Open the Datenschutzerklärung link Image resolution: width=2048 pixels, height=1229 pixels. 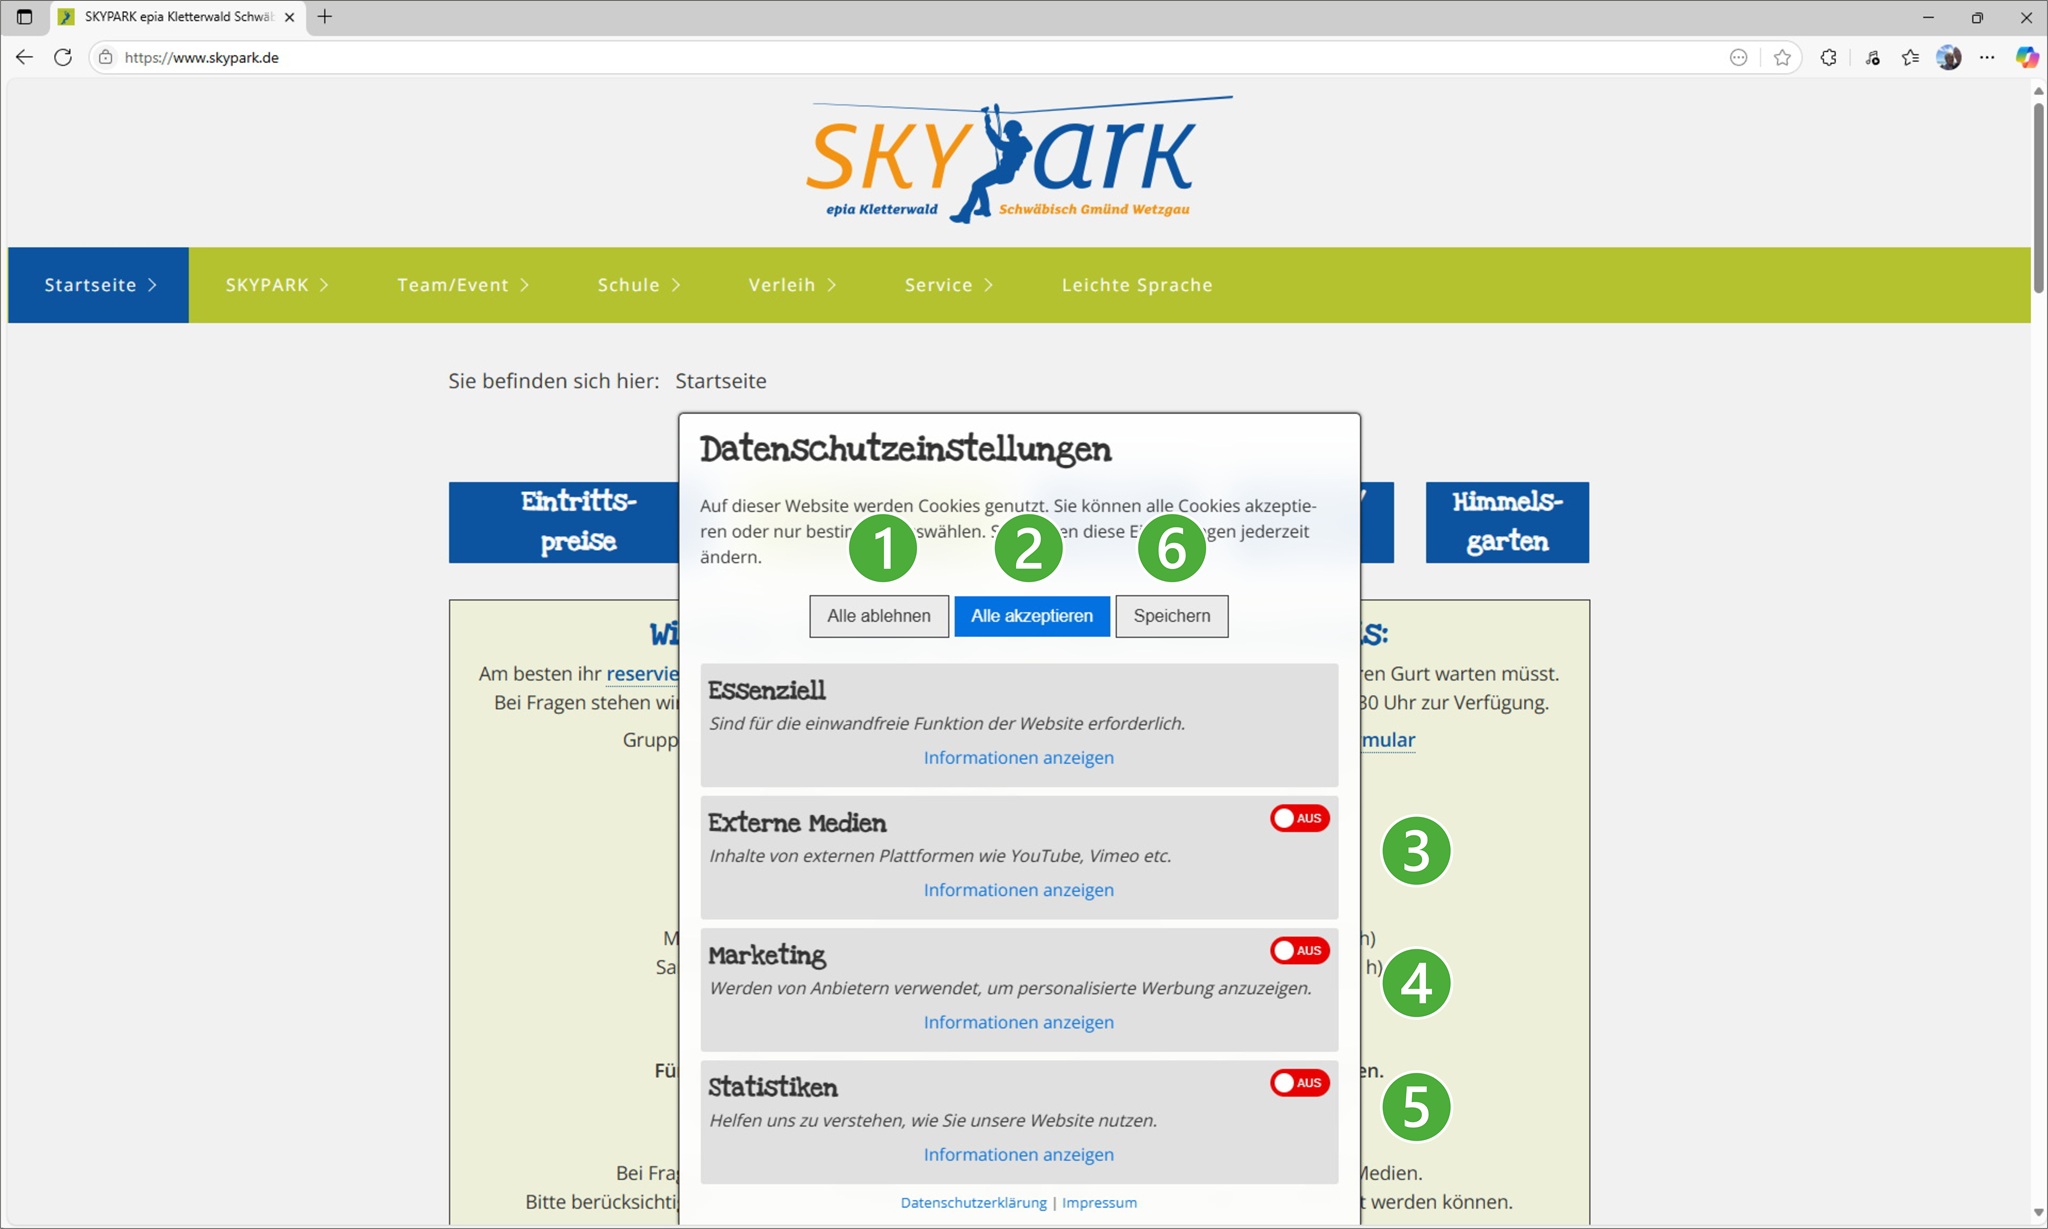(973, 1203)
